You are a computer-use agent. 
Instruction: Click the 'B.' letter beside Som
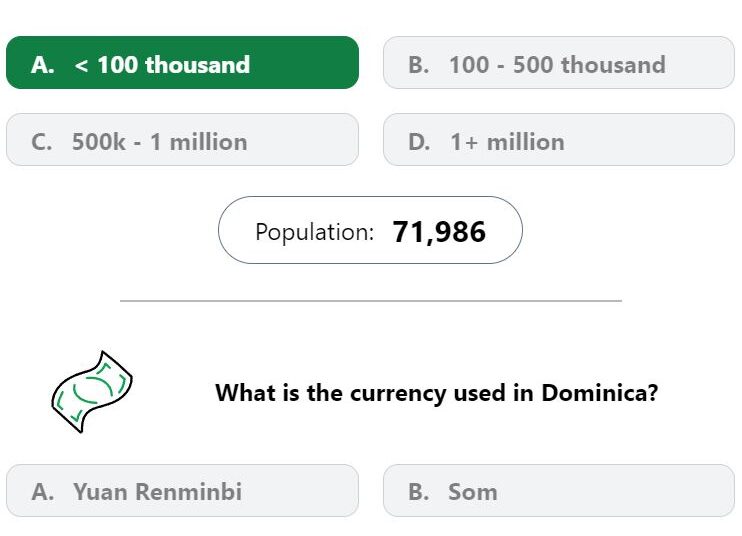(x=419, y=492)
